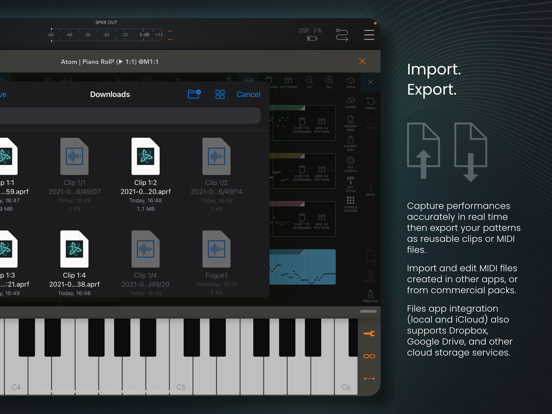Click the orange horizontal arrows icon

pyautogui.click(x=369, y=379)
